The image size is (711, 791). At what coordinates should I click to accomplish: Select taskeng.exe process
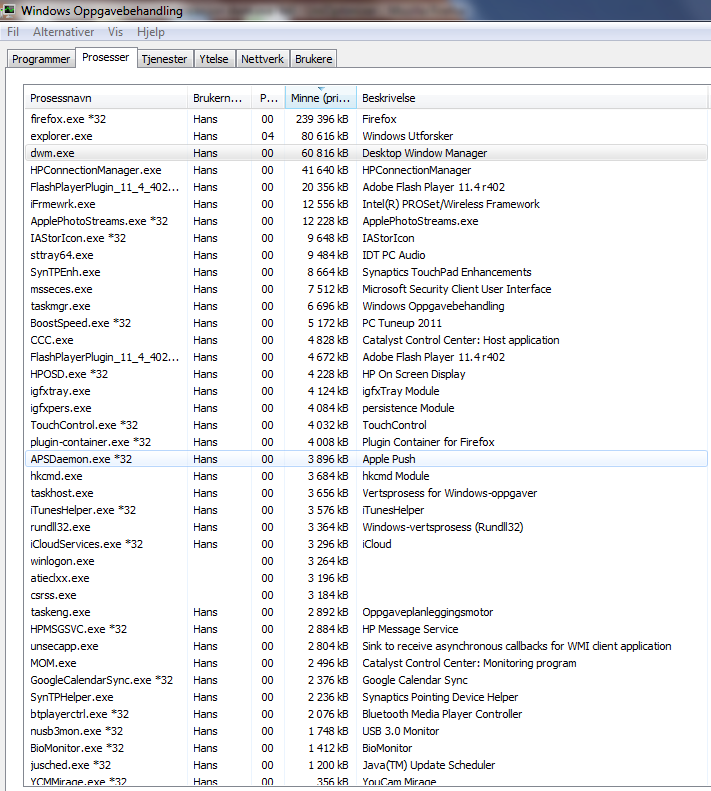click(366, 612)
